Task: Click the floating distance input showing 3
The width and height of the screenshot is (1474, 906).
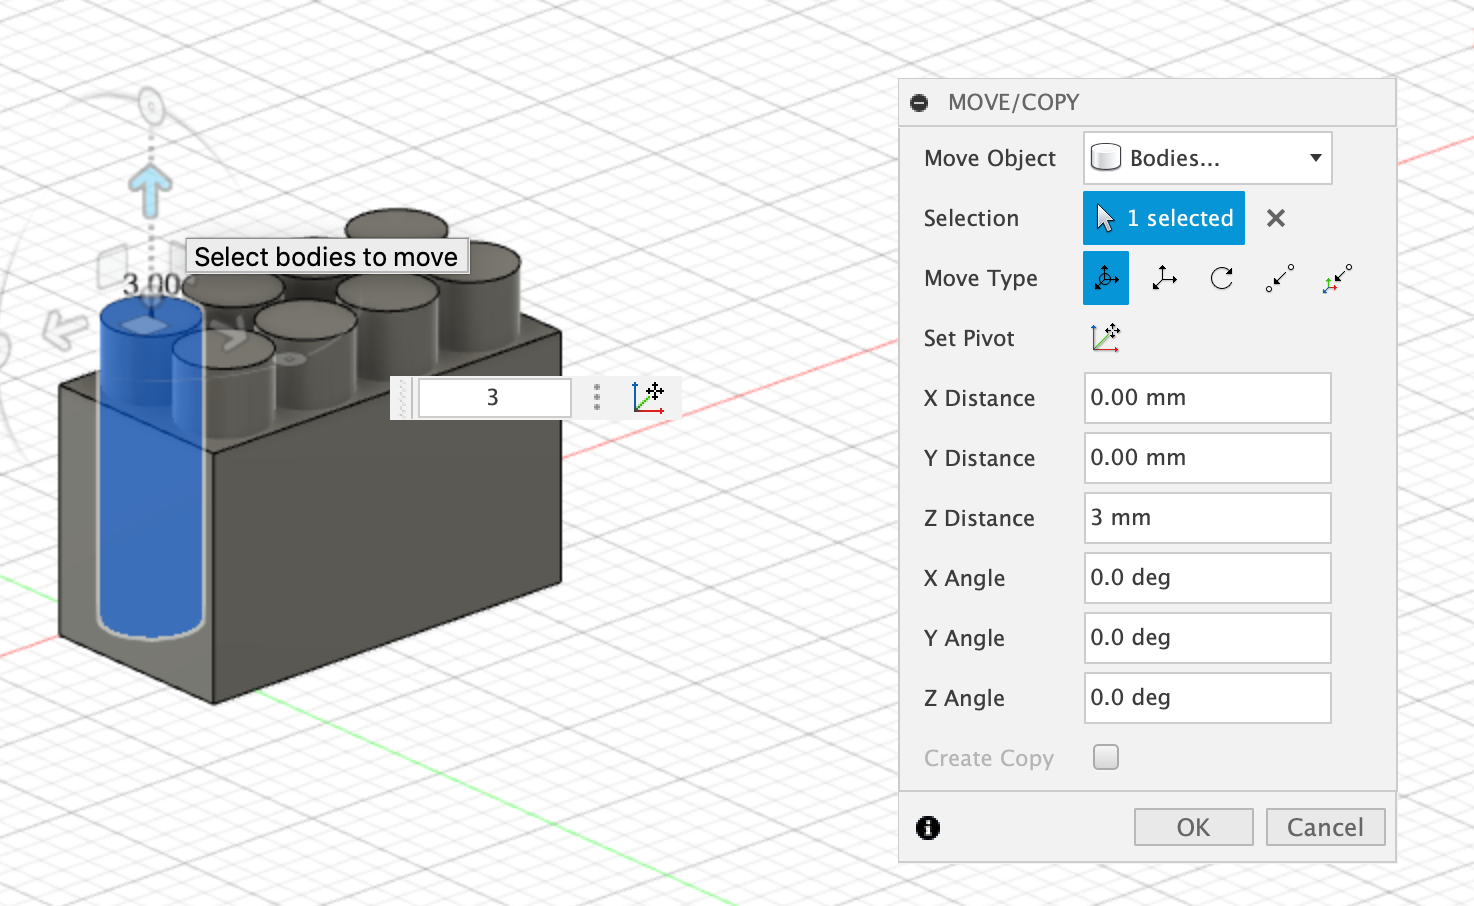Action: [494, 398]
